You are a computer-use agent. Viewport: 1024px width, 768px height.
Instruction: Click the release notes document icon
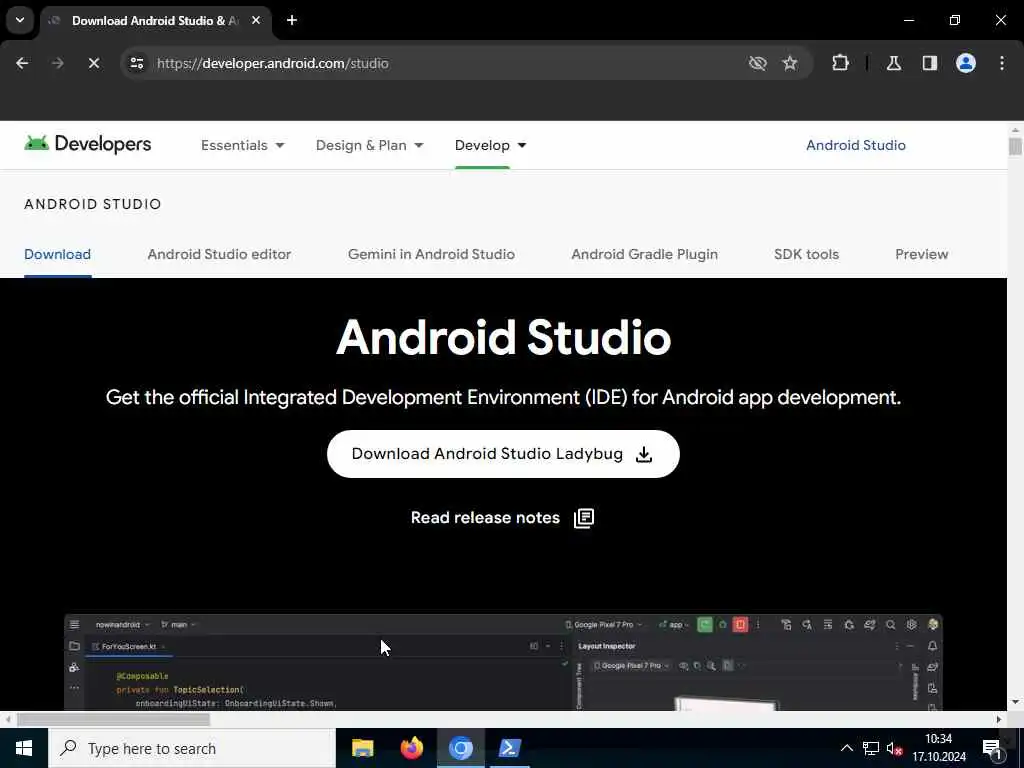click(584, 518)
